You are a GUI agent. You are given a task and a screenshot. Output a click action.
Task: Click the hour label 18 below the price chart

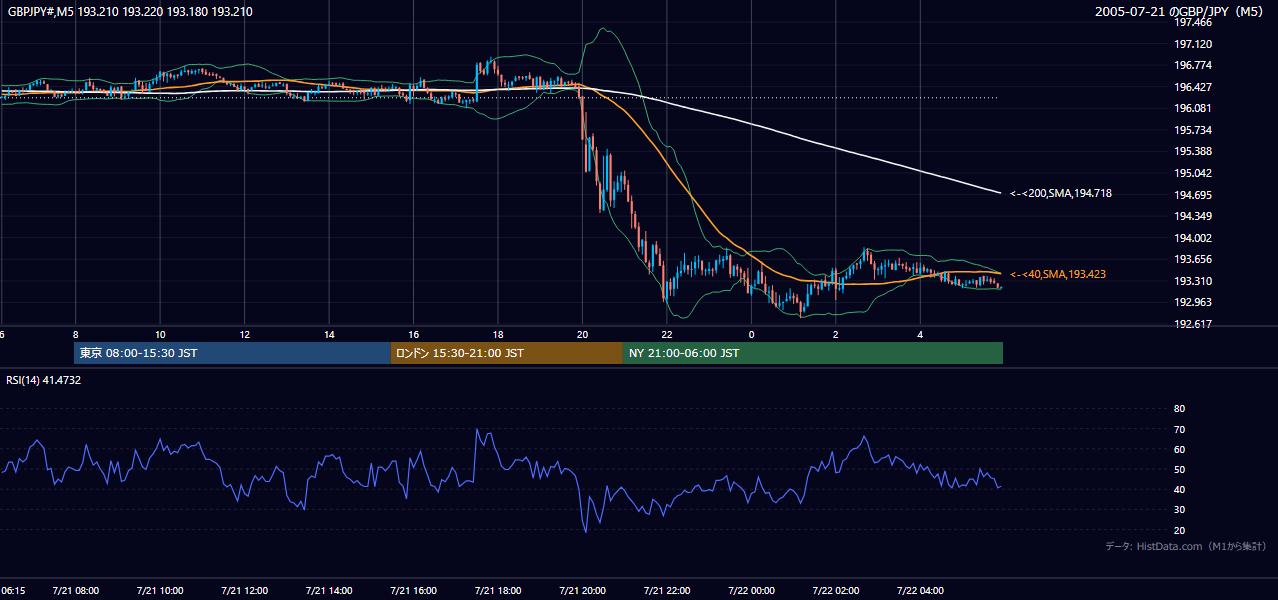pyautogui.click(x=498, y=334)
